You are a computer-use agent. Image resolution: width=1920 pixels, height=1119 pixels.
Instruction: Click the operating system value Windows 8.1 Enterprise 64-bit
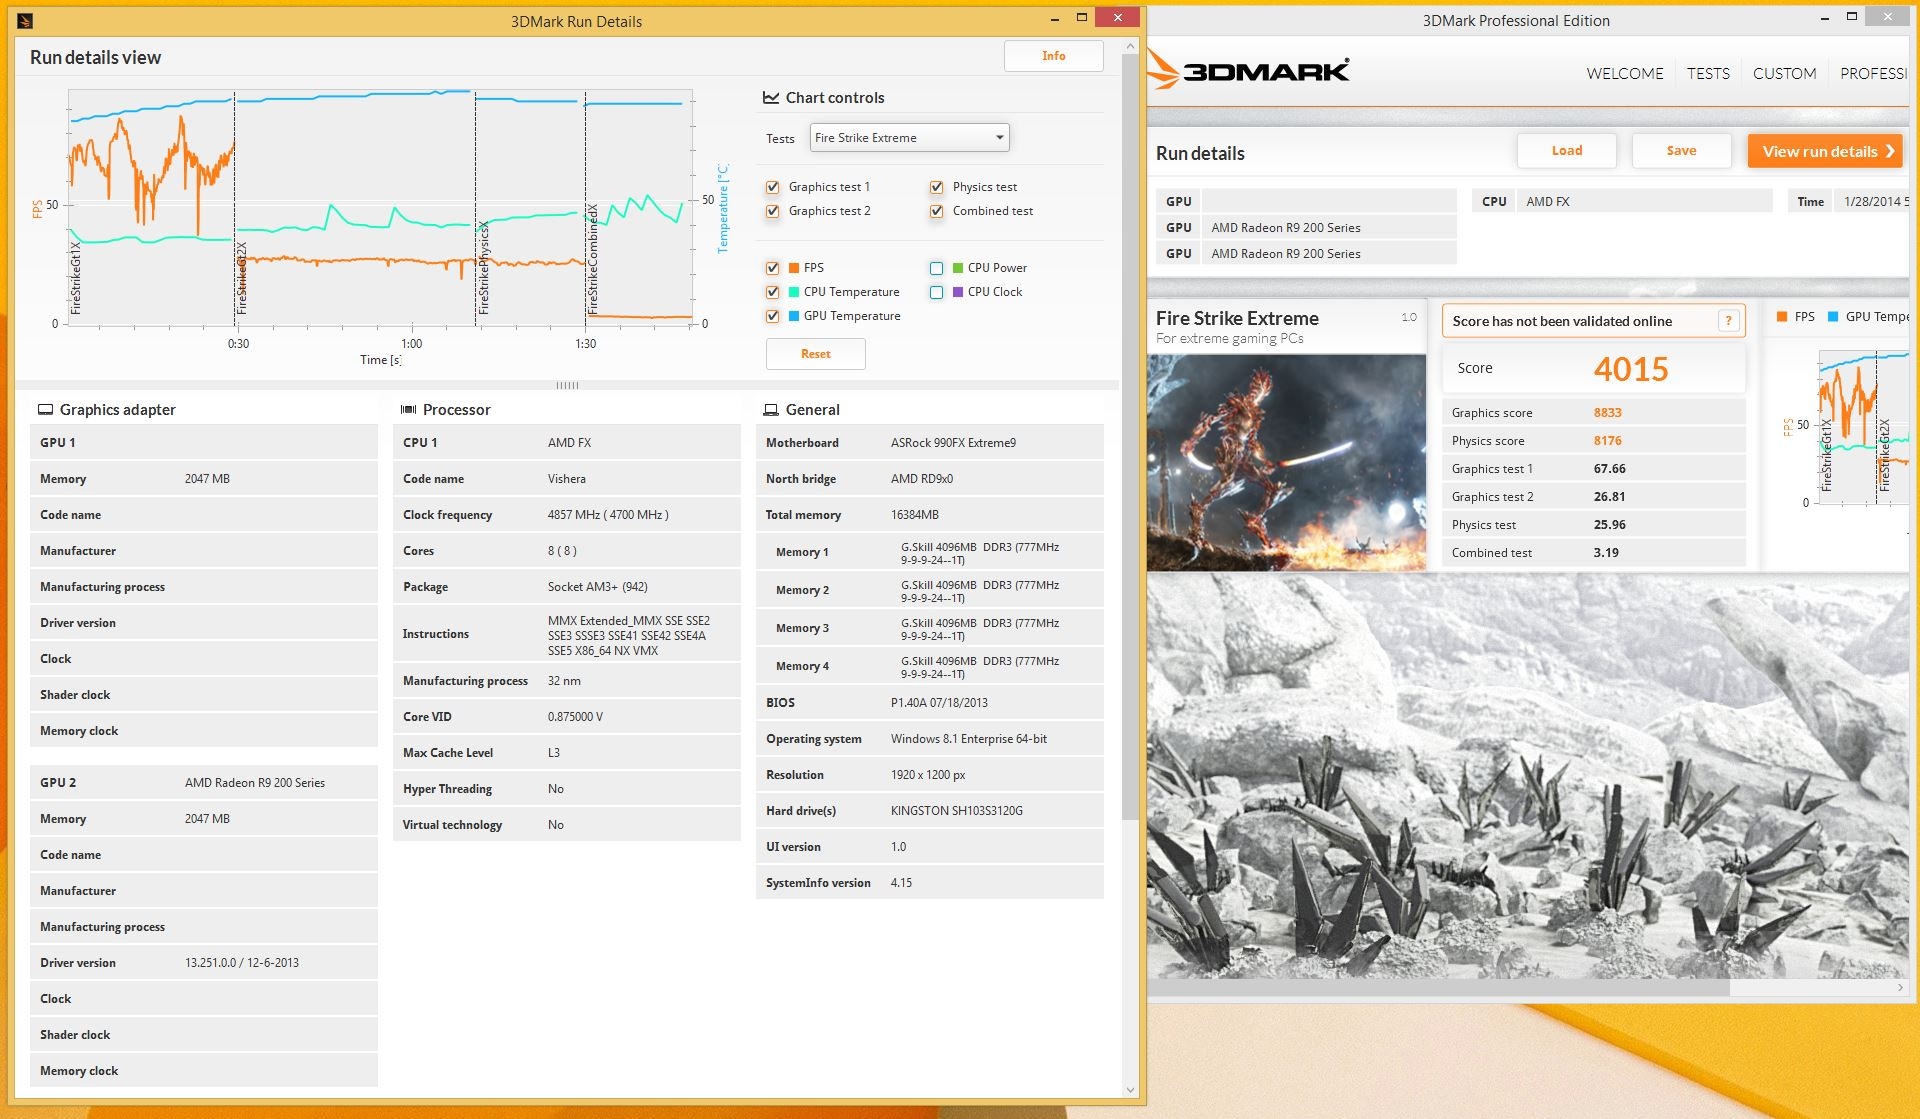969,739
